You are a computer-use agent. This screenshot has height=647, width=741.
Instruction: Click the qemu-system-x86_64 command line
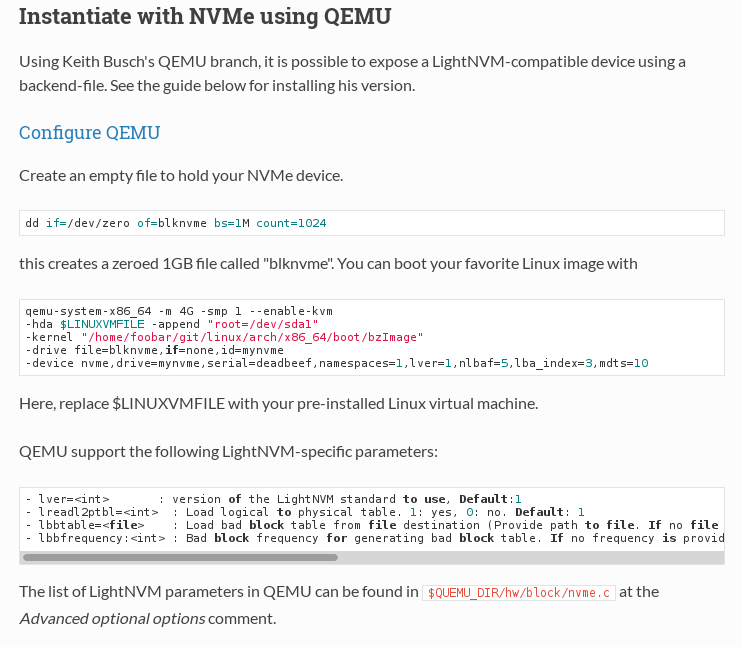(179, 311)
